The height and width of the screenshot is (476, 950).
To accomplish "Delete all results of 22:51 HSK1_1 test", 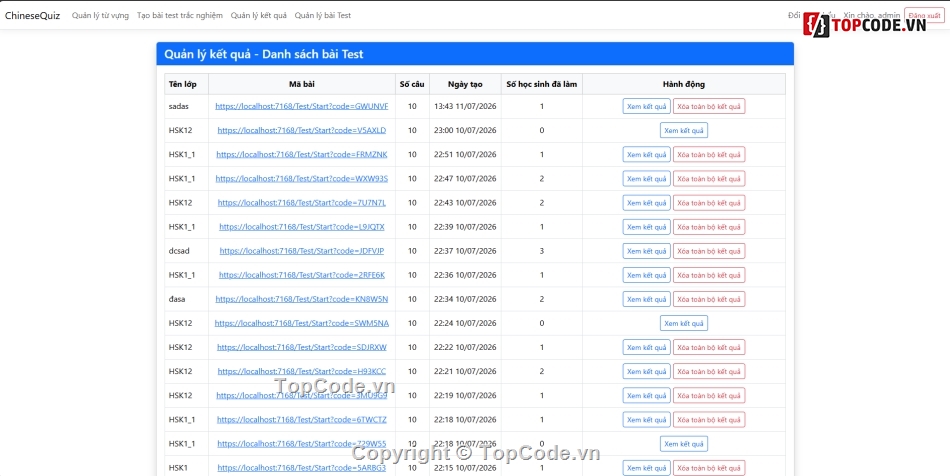I will coord(709,154).
